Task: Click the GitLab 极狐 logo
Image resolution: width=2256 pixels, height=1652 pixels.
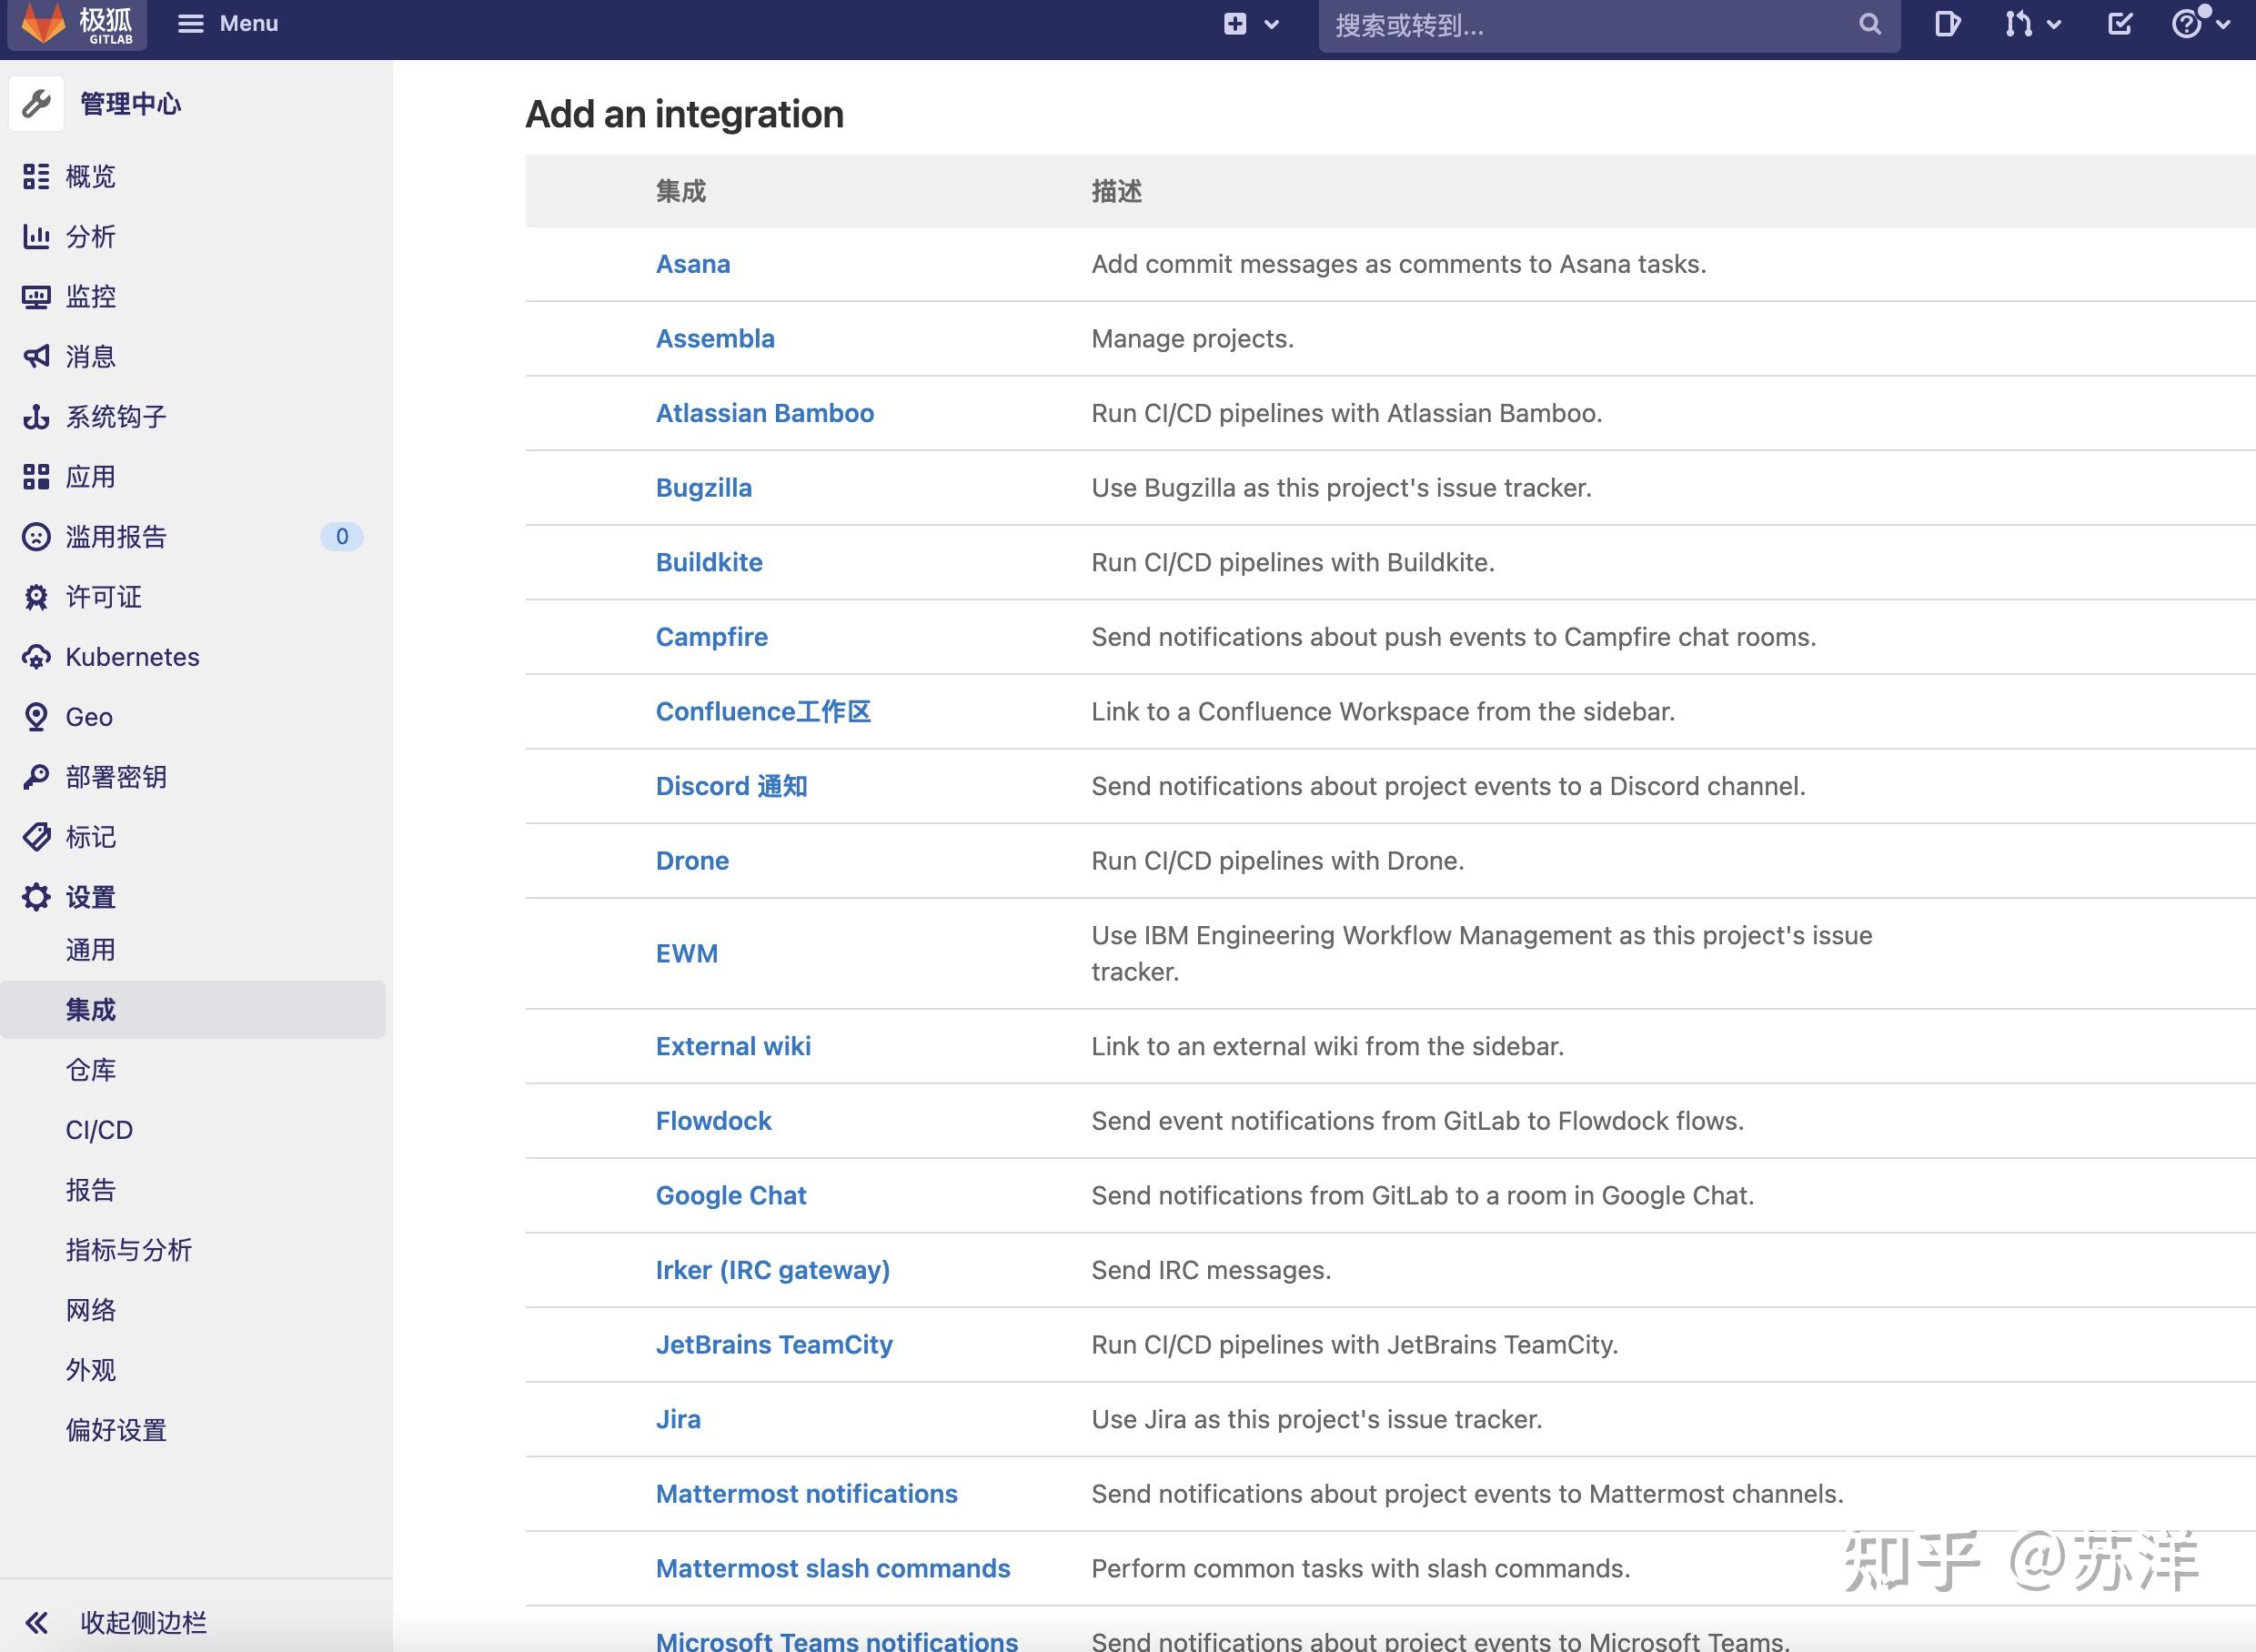Action: pyautogui.click(x=75, y=24)
